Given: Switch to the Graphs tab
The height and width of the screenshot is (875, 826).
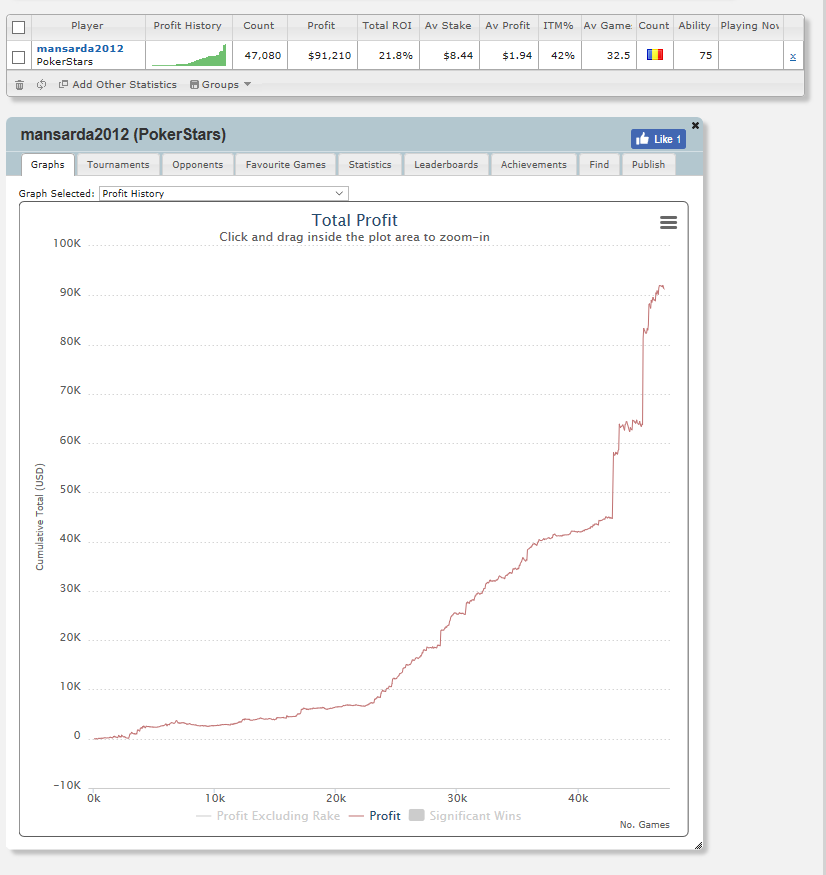Looking at the screenshot, I should point(47,165).
